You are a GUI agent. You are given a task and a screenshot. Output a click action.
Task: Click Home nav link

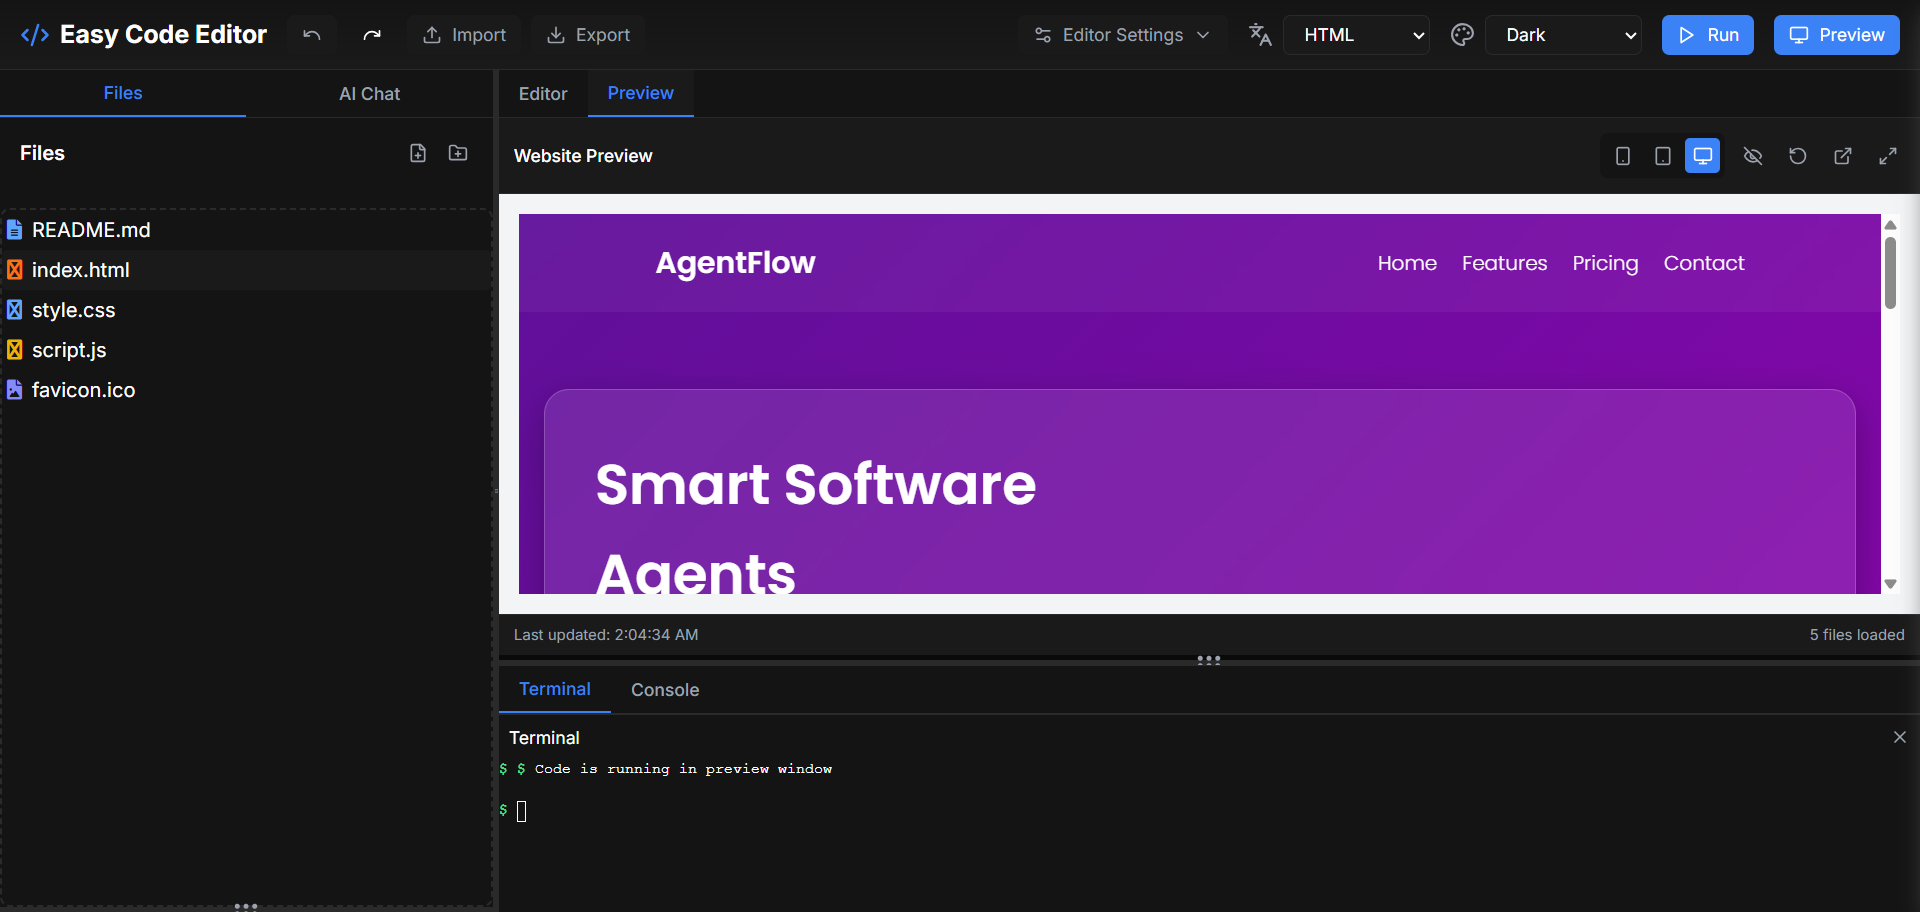(x=1407, y=263)
